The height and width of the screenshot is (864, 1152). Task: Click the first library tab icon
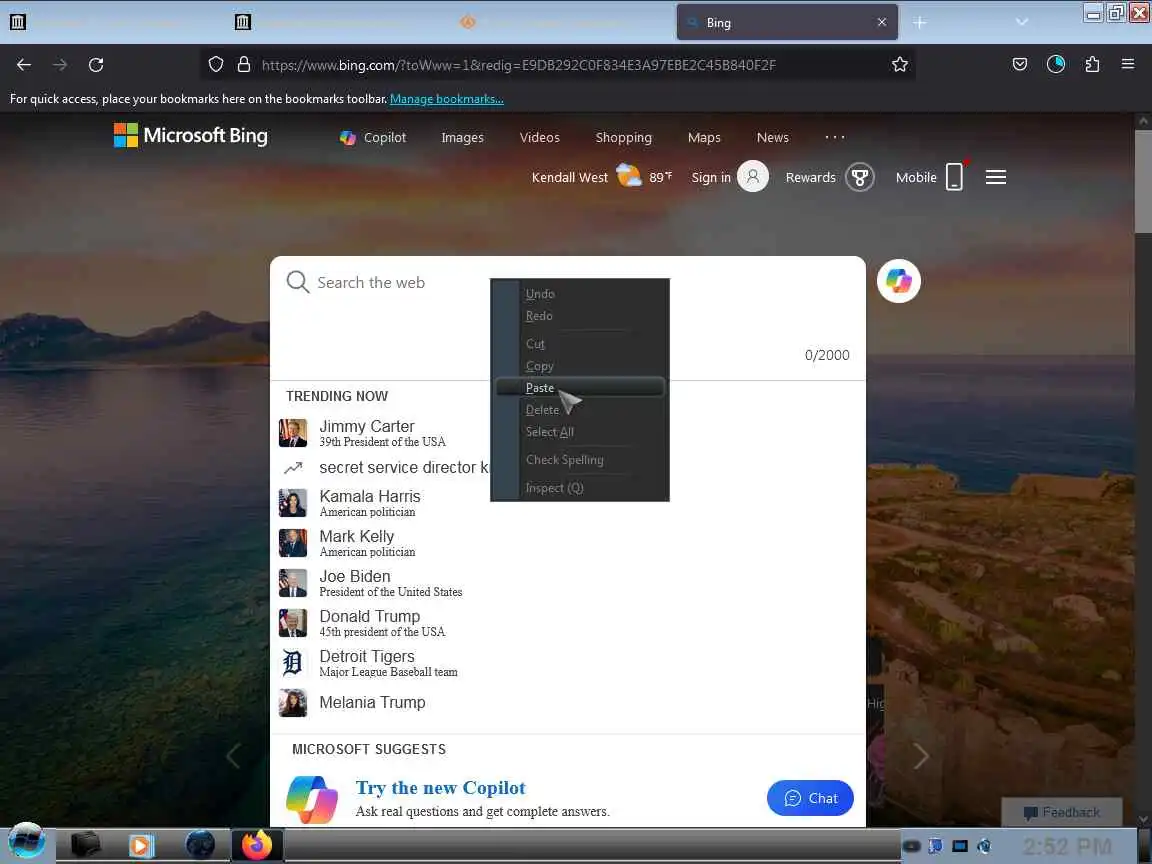pyautogui.click(x=18, y=22)
